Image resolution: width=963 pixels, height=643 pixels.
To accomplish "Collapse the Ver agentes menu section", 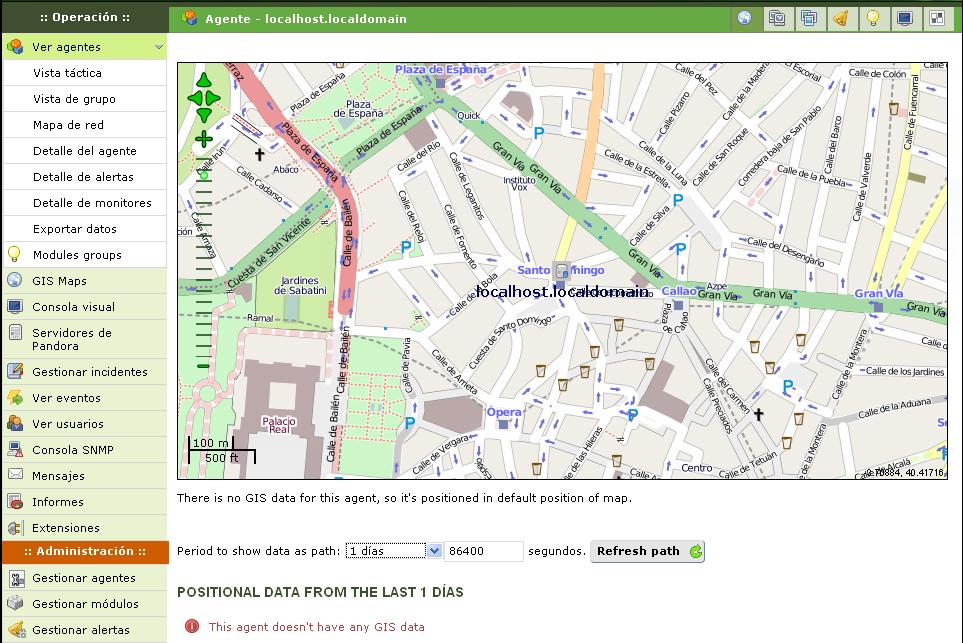I will [x=84, y=47].
